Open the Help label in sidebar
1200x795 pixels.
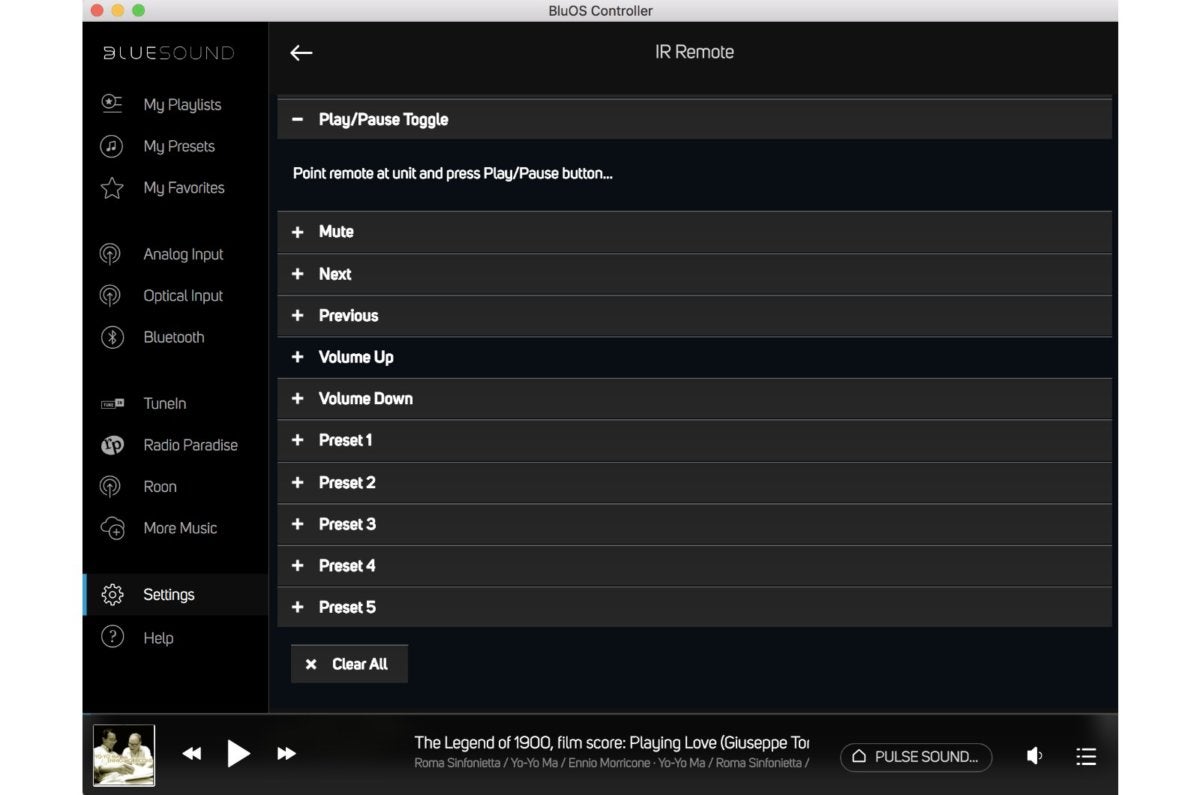158,638
